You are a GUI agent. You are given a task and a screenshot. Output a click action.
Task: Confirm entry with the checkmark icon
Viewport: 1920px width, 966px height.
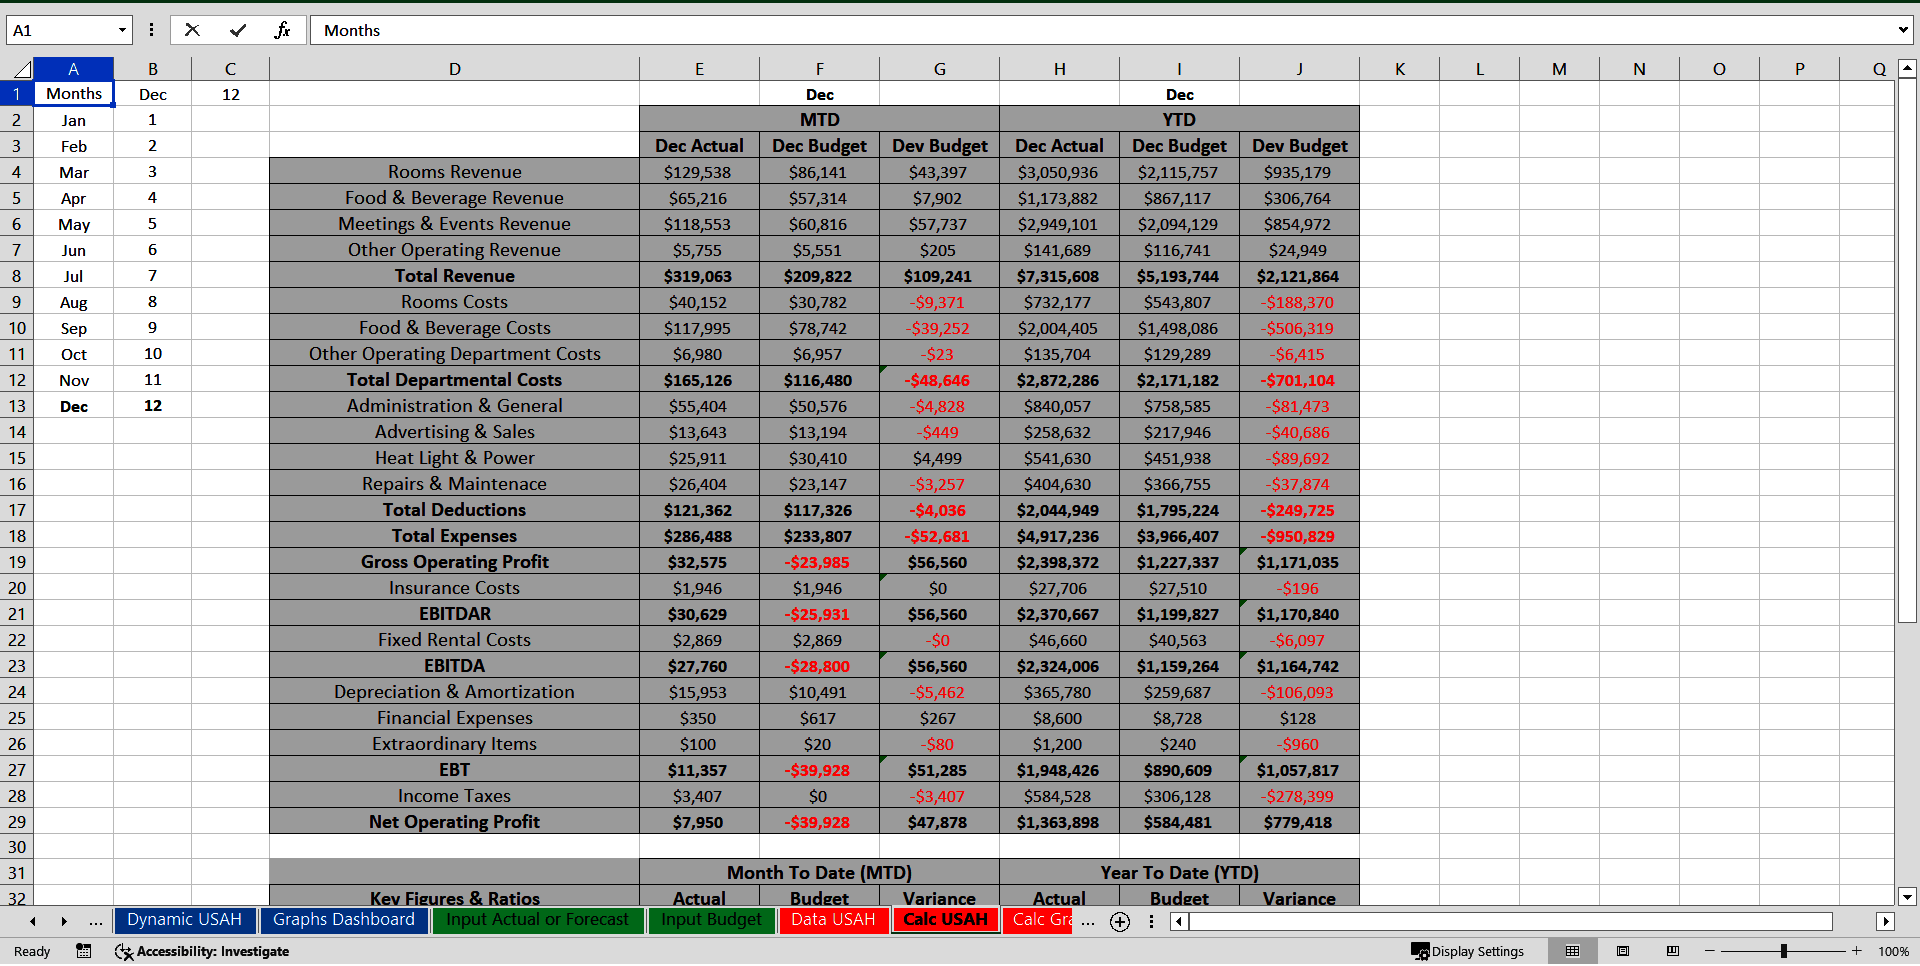pos(238,30)
